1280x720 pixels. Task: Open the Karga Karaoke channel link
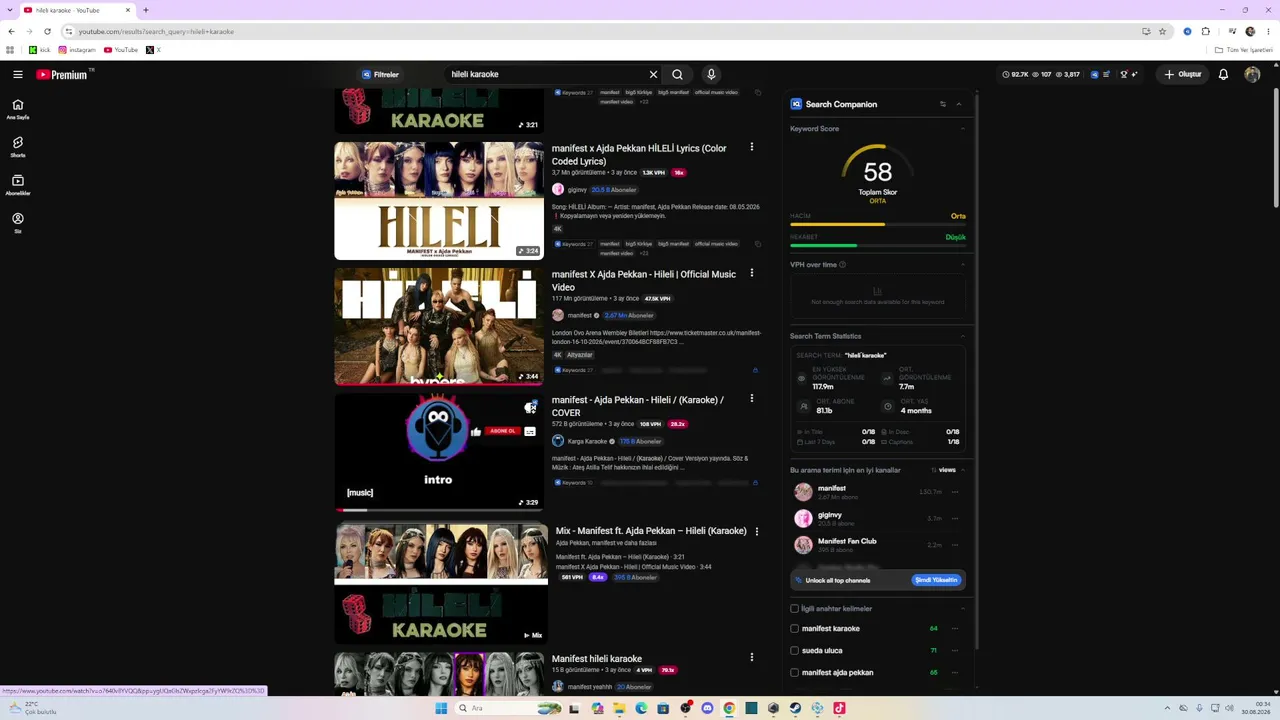click(587, 441)
